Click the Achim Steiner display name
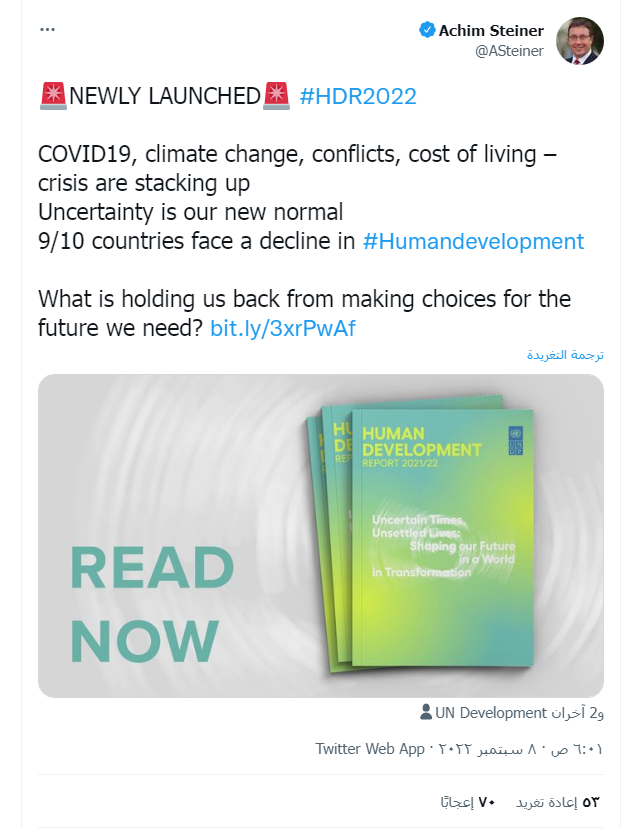The height and width of the screenshot is (828, 635). (x=491, y=30)
